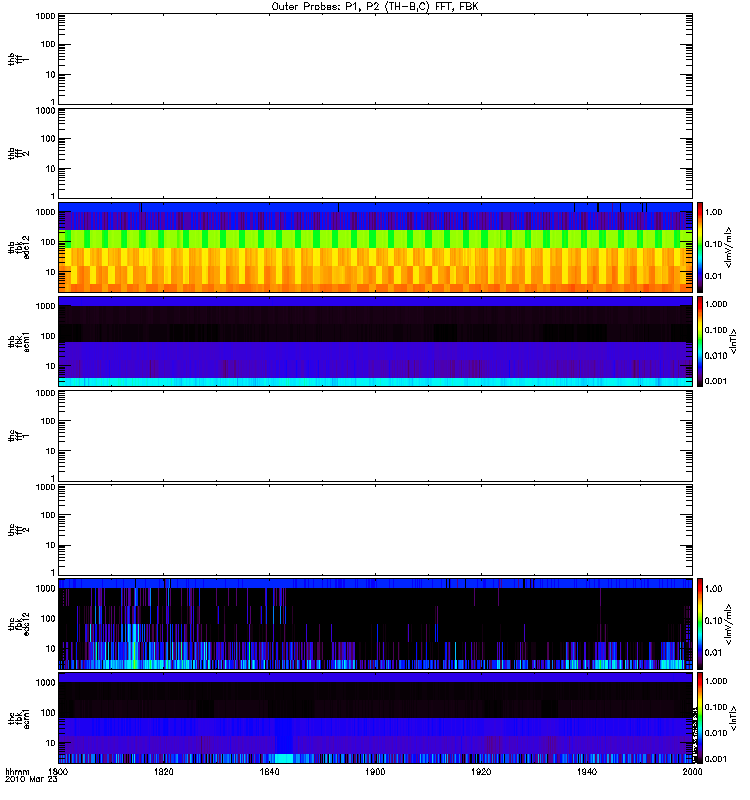
Task: Click the '1920' time axis label
Action: pos(481,772)
